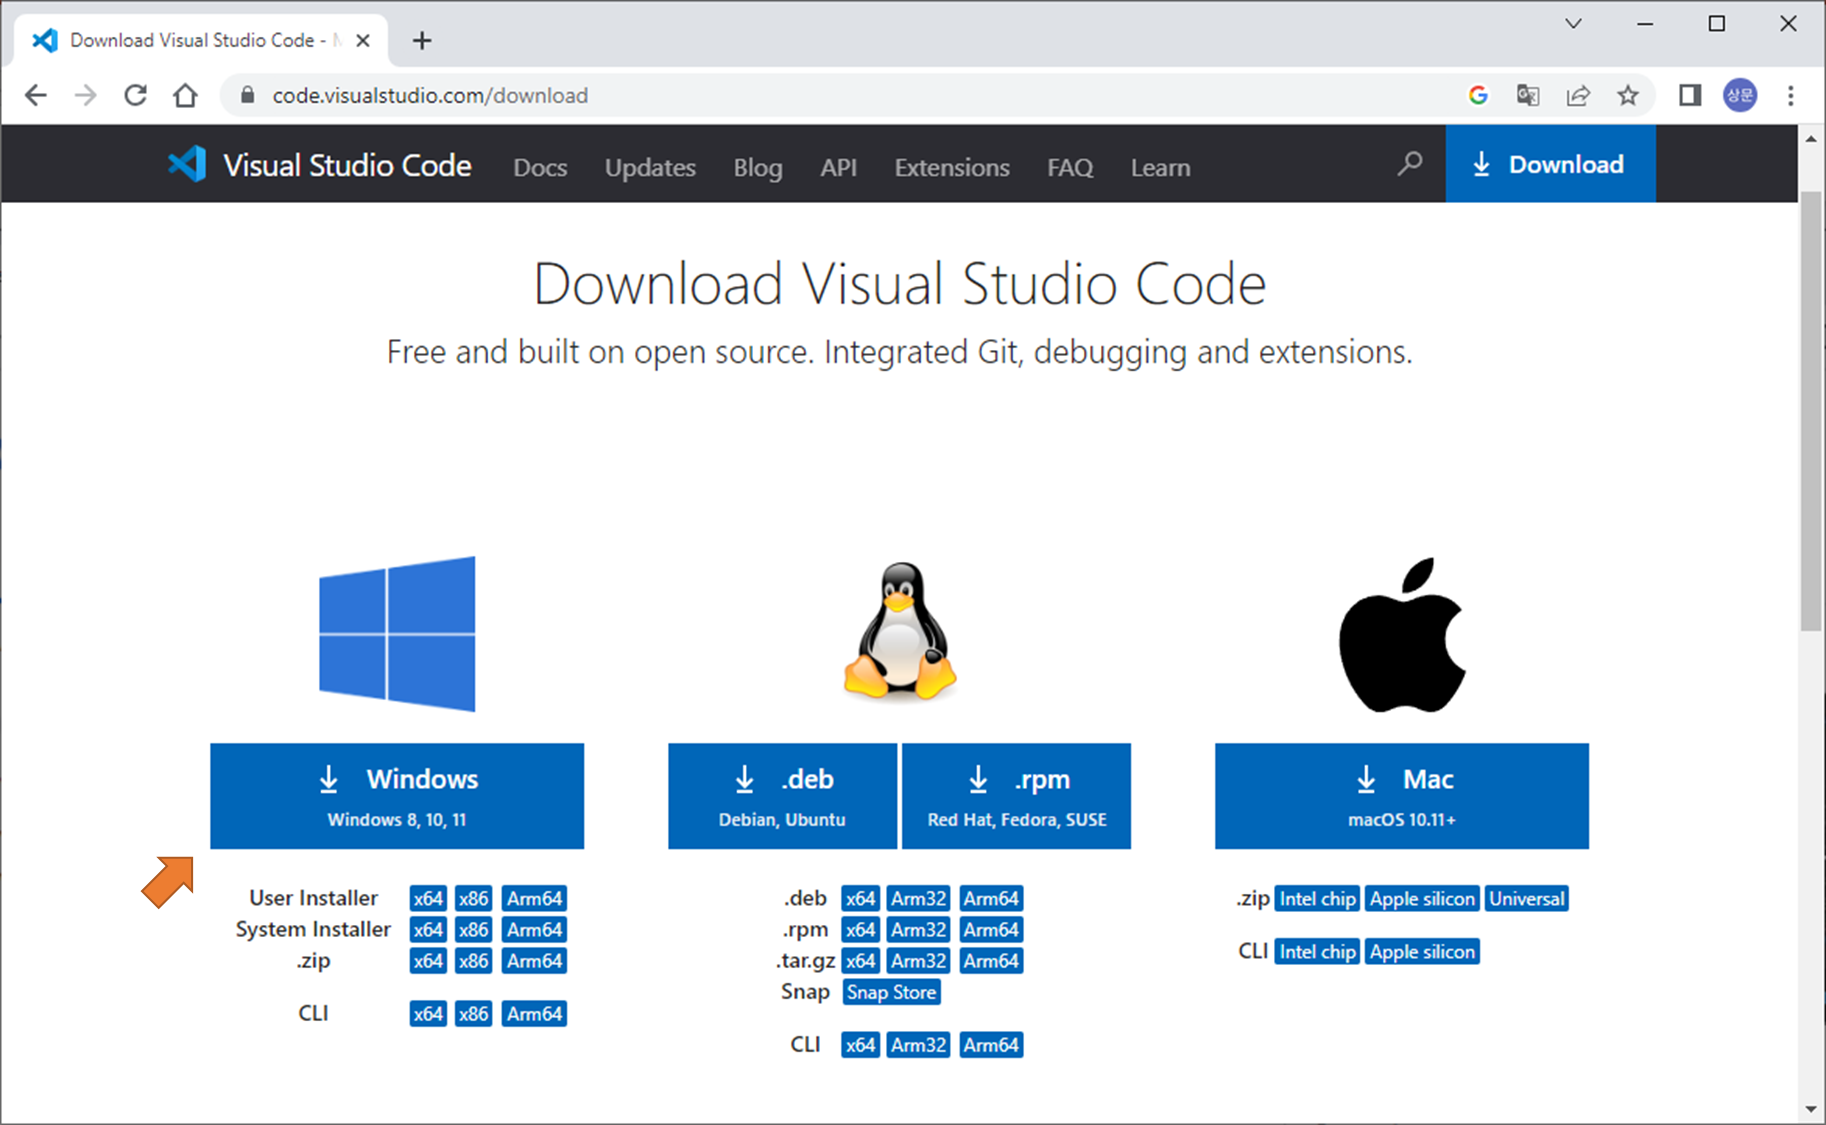Click the Windows logo image
1826x1125 pixels.
tap(397, 634)
